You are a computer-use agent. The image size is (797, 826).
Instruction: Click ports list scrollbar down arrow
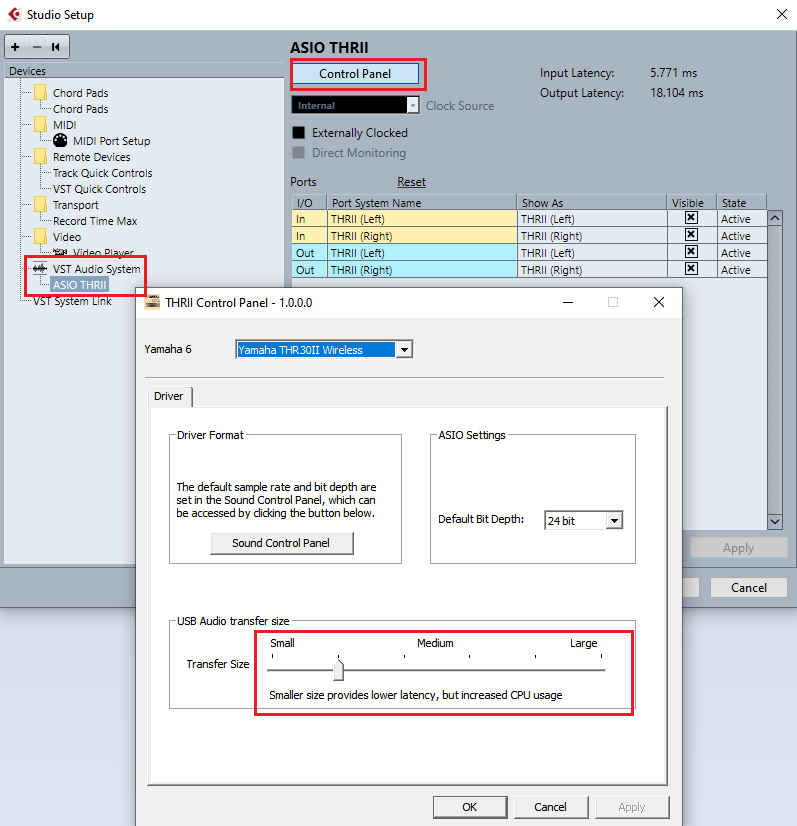tap(774, 522)
